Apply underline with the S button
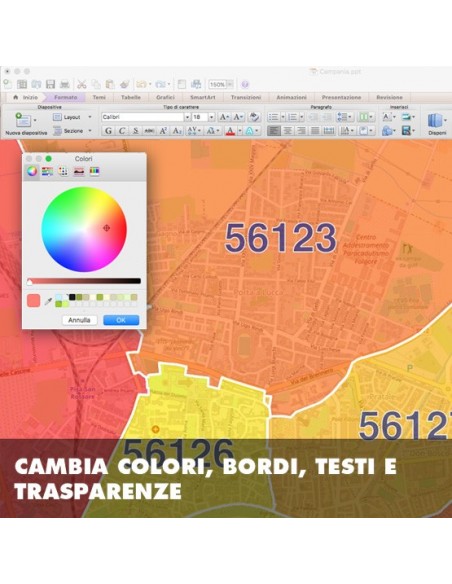 click(136, 131)
